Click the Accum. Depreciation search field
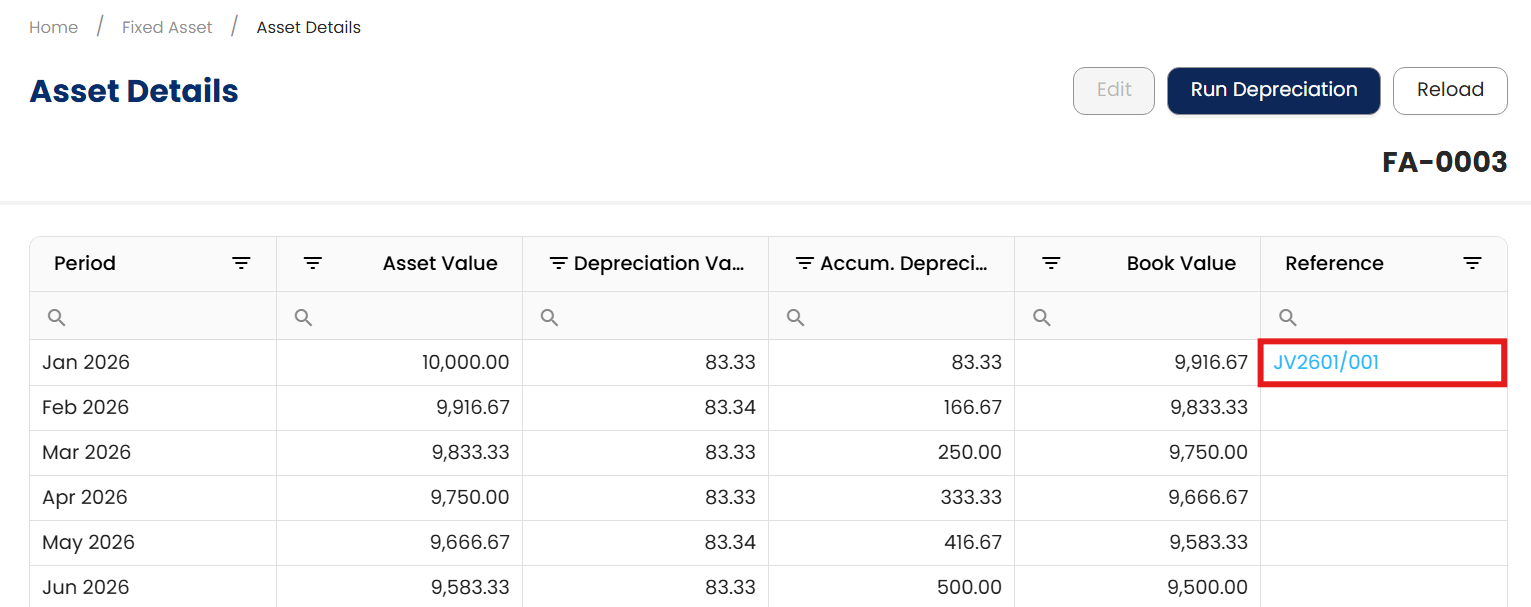 [x=898, y=317]
